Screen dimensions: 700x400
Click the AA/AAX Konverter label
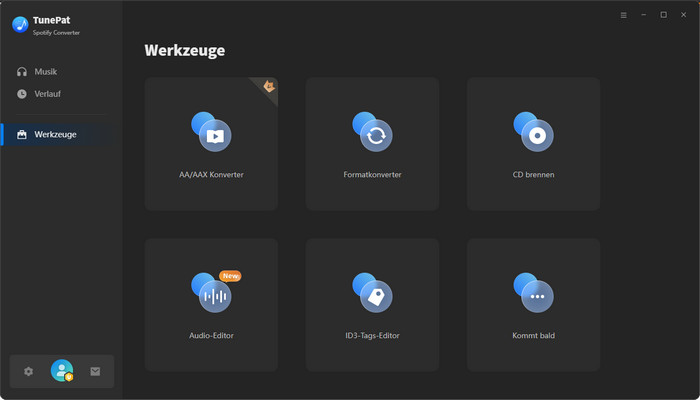click(x=211, y=174)
